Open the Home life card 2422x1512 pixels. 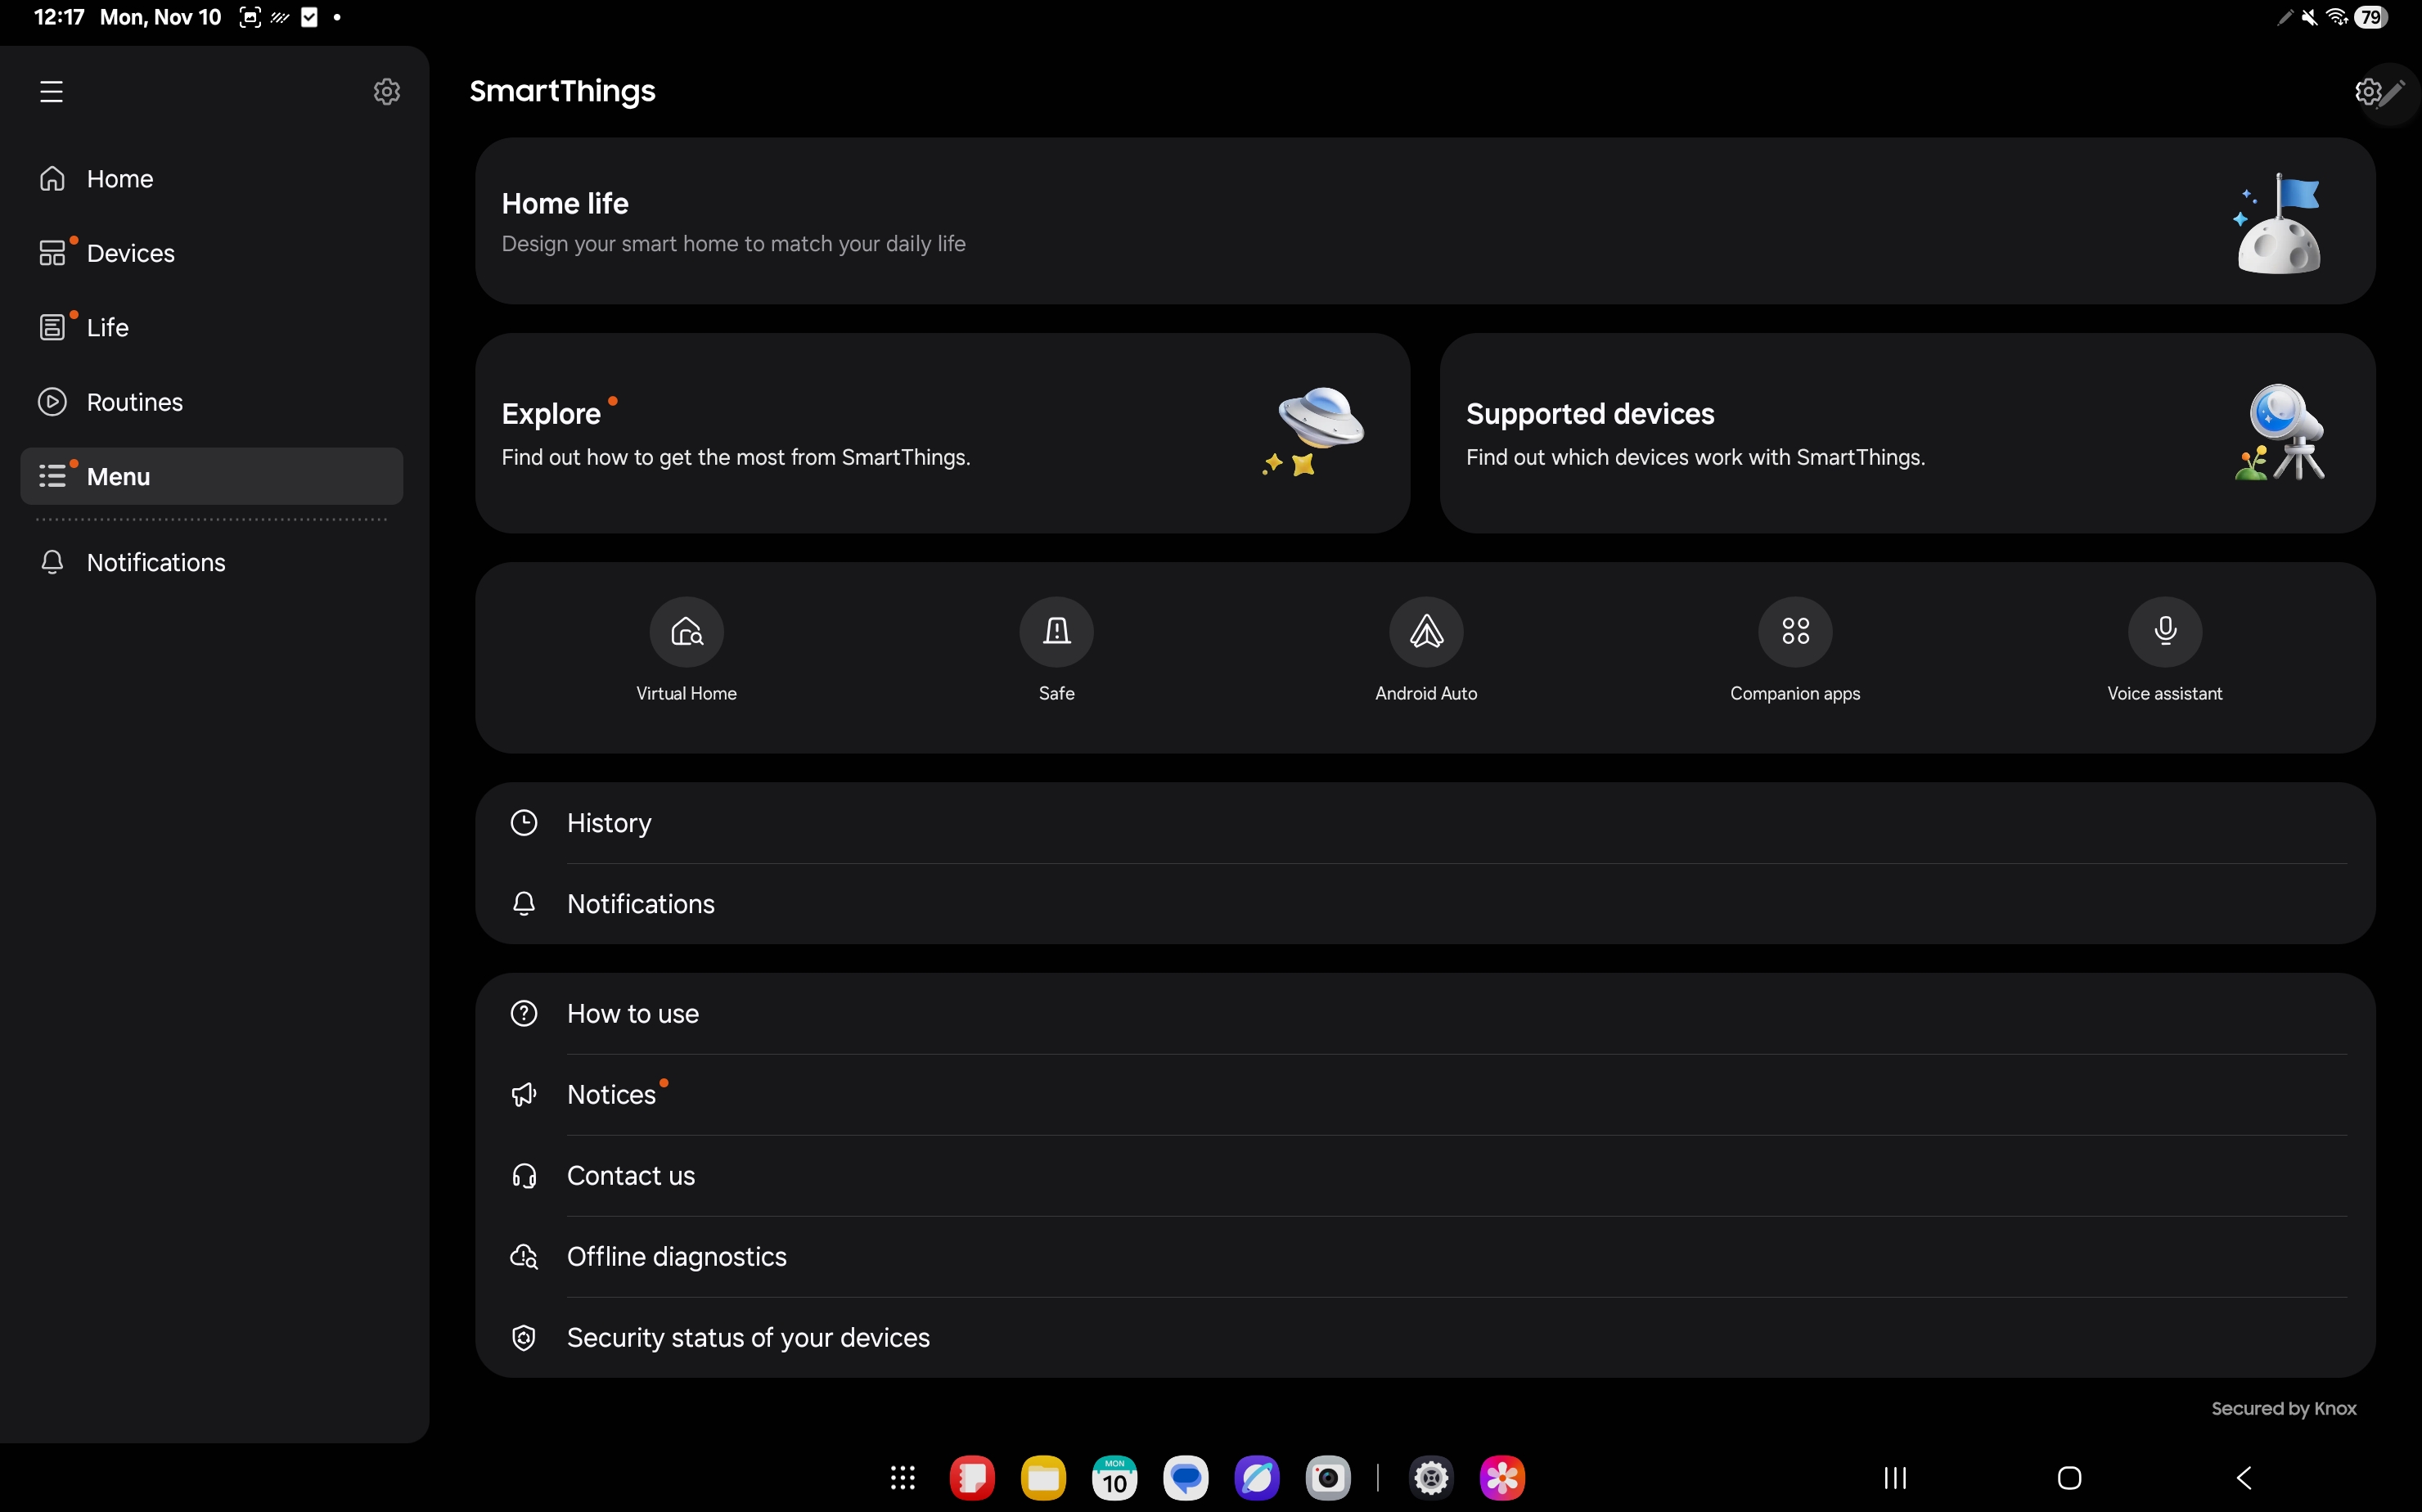point(1424,221)
